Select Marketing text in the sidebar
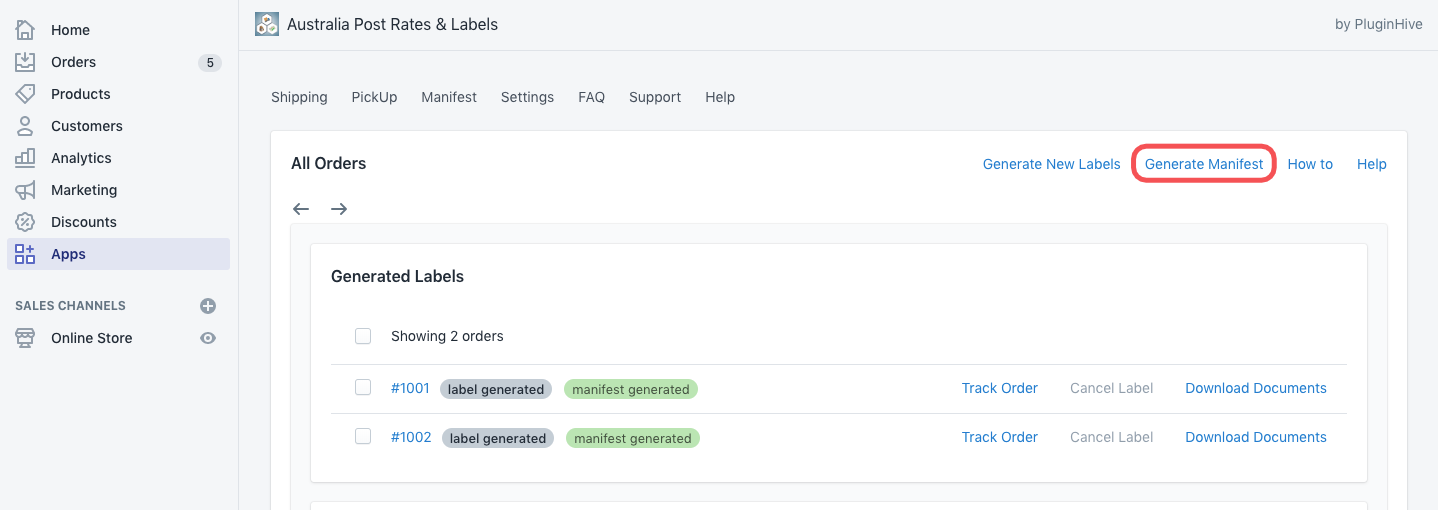Screen dimensions: 1438x510 [84, 190]
